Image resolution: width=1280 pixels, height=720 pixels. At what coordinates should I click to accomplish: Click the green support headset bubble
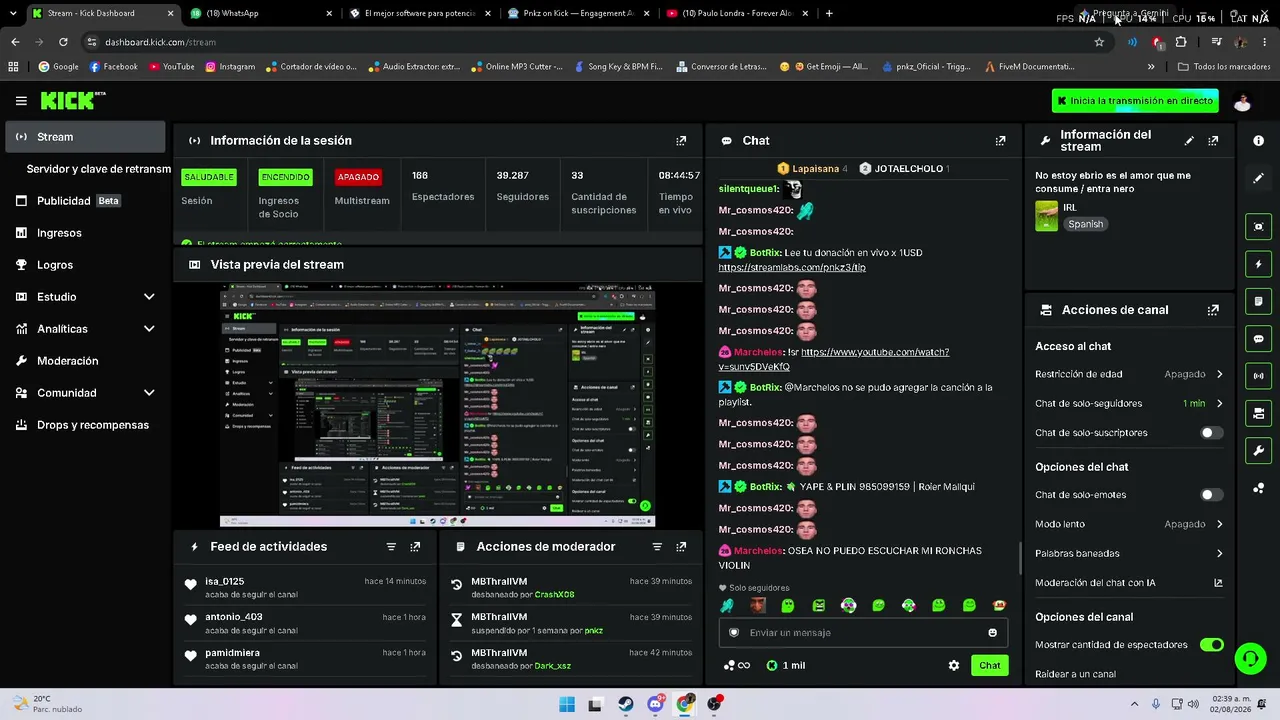pyautogui.click(x=1250, y=658)
